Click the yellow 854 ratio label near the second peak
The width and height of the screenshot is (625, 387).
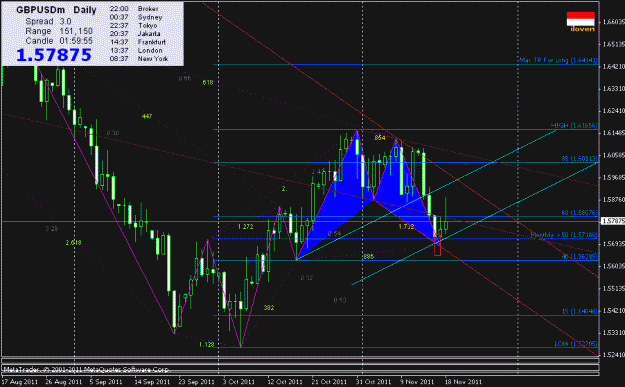(380, 138)
